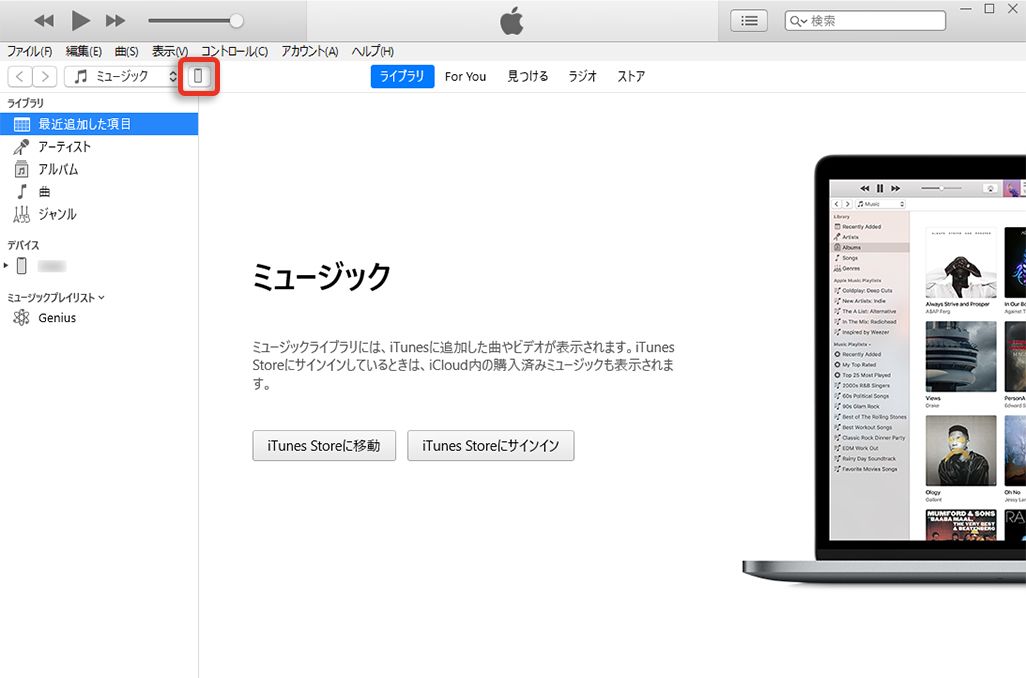Viewport: 1026px width, 678px height.
Task: Go forward with the right arrow button
Action: (x=44, y=77)
